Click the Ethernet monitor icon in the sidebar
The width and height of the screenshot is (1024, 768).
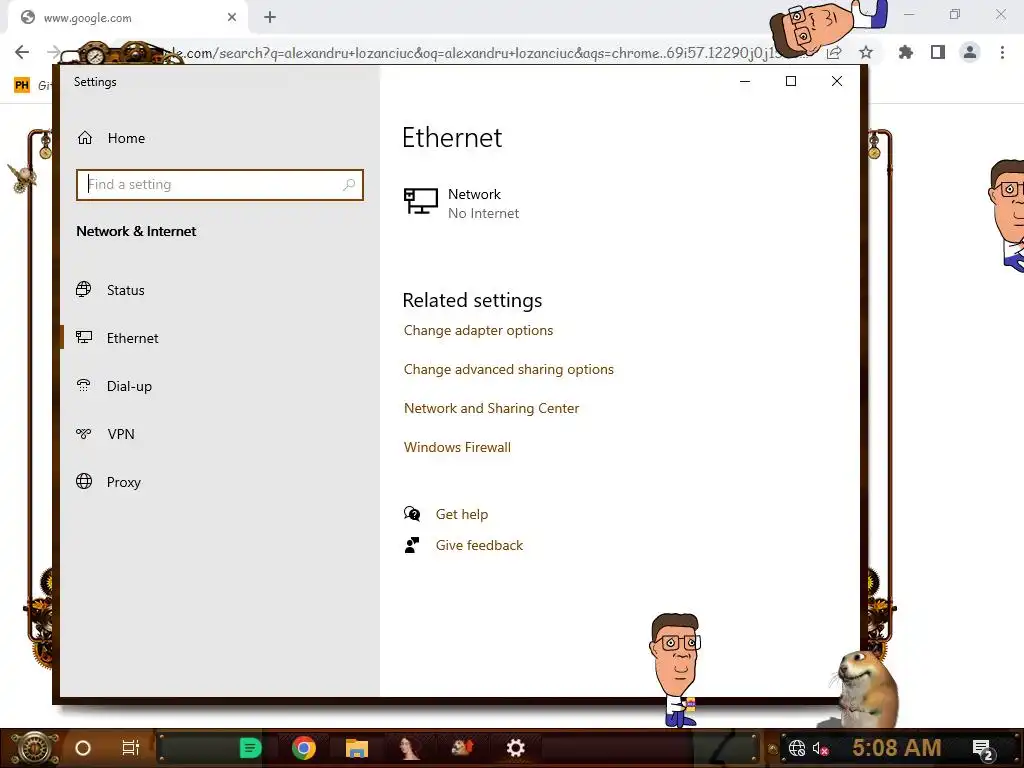pos(84,337)
